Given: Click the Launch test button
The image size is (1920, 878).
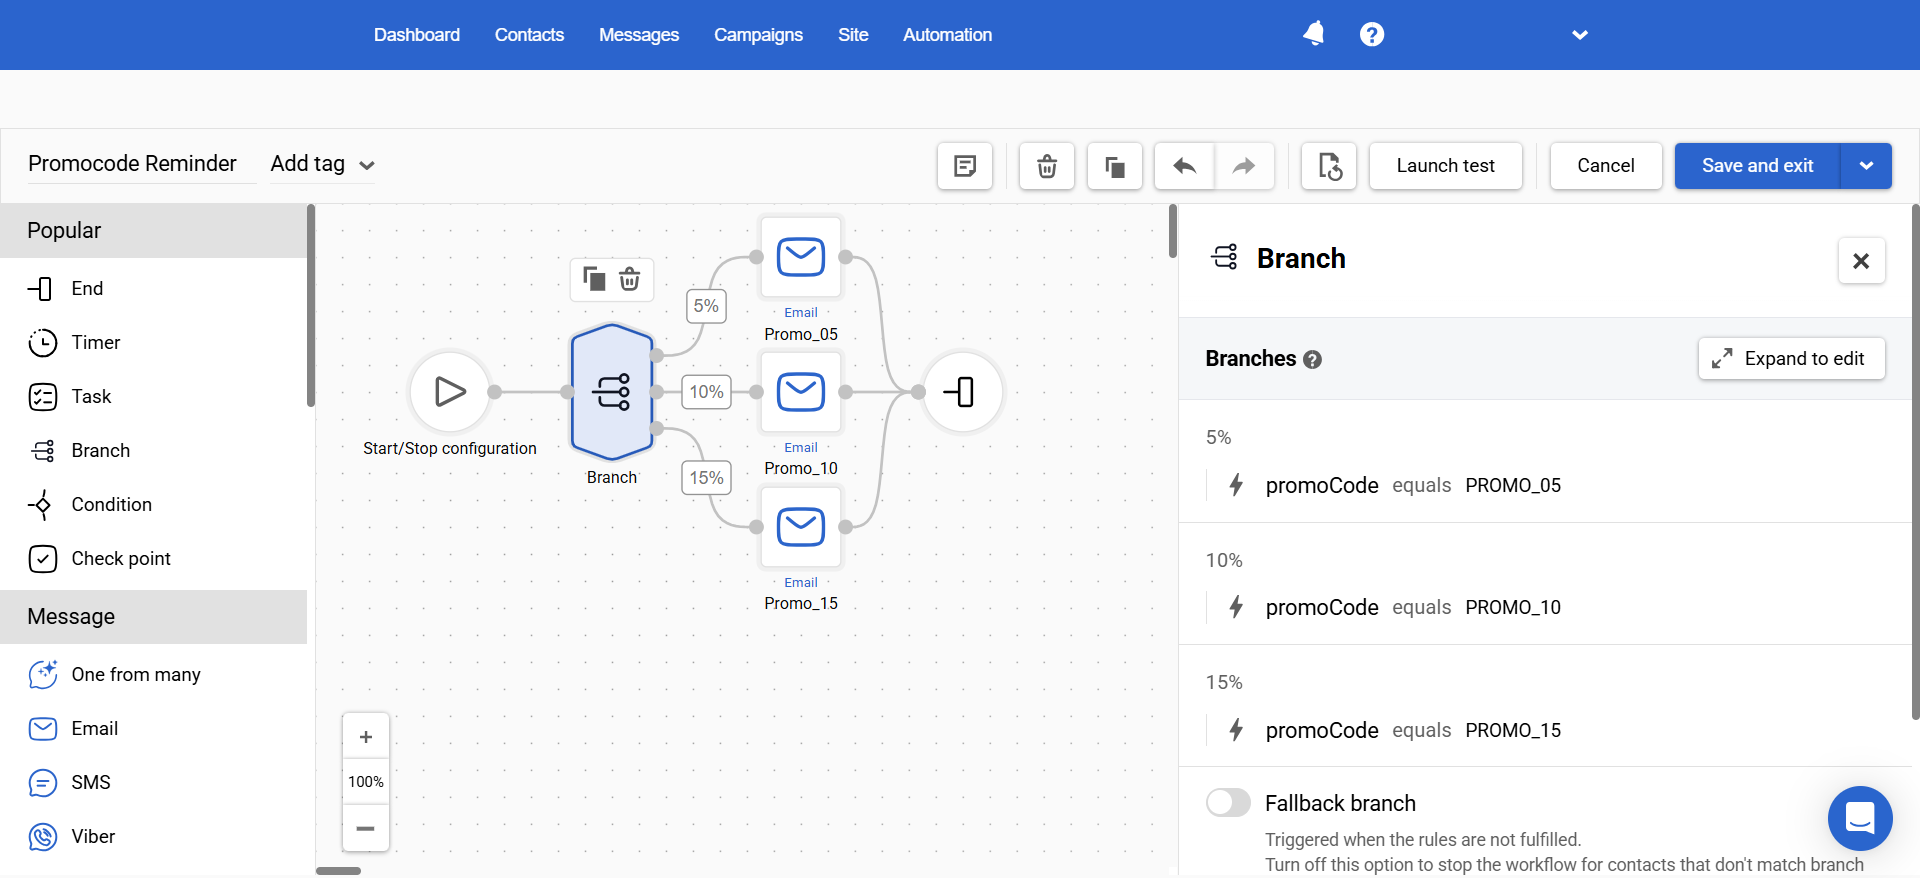Looking at the screenshot, I should [x=1446, y=166].
